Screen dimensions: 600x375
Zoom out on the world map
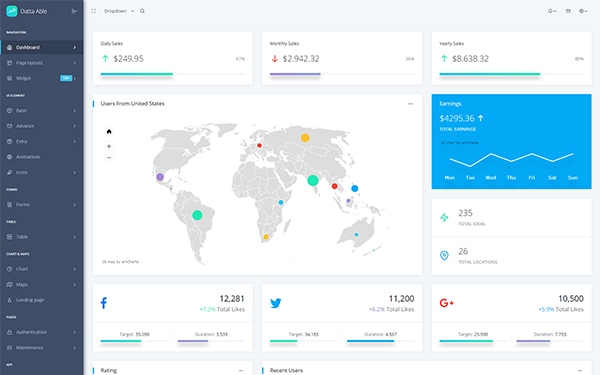(x=109, y=158)
